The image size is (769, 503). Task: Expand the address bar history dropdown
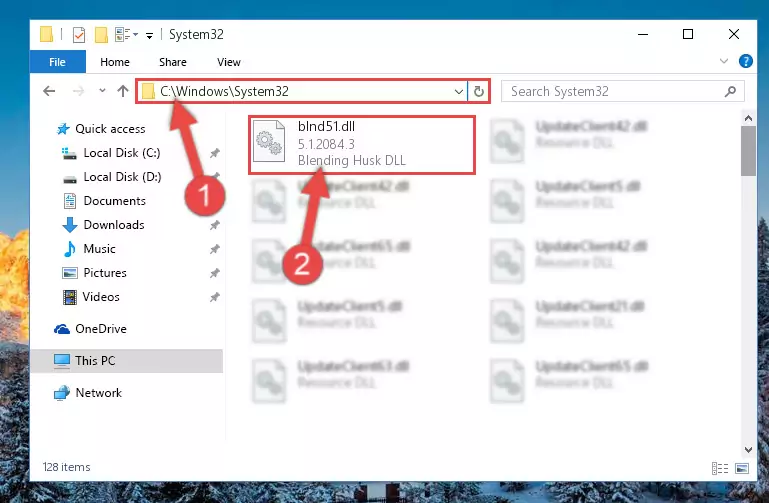click(459, 92)
